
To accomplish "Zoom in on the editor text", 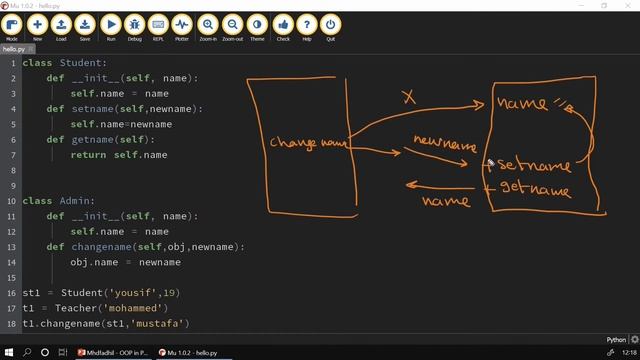I will click(x=208, y=28).
